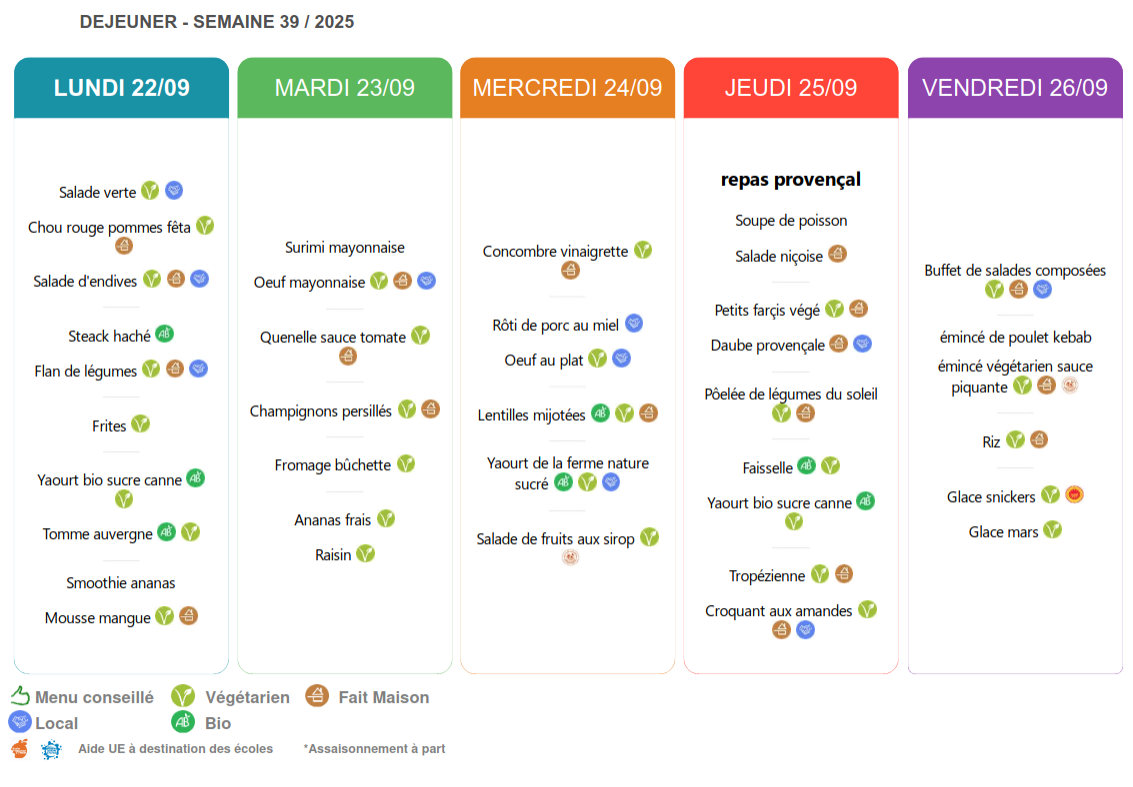Select the MERCREDI 24/09 header
Image resolution: width=1133 pixels, height=787 pixels.
[567, 88]
